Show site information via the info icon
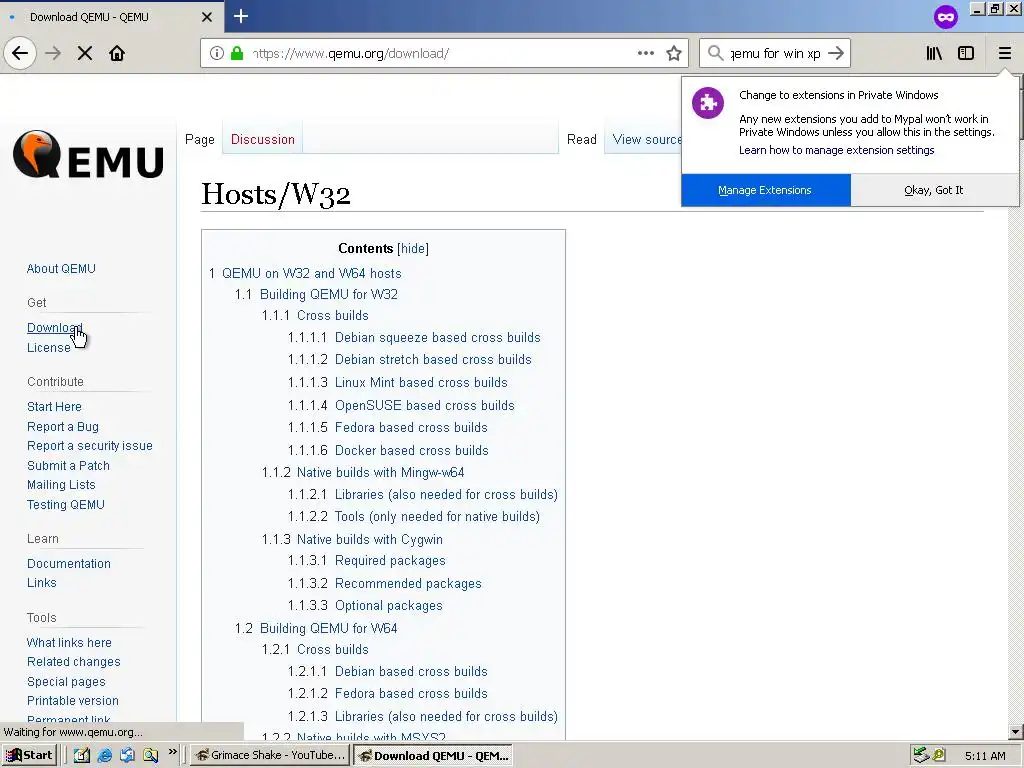This screenshot has height=768, width=1024. [x=217, y=53]
